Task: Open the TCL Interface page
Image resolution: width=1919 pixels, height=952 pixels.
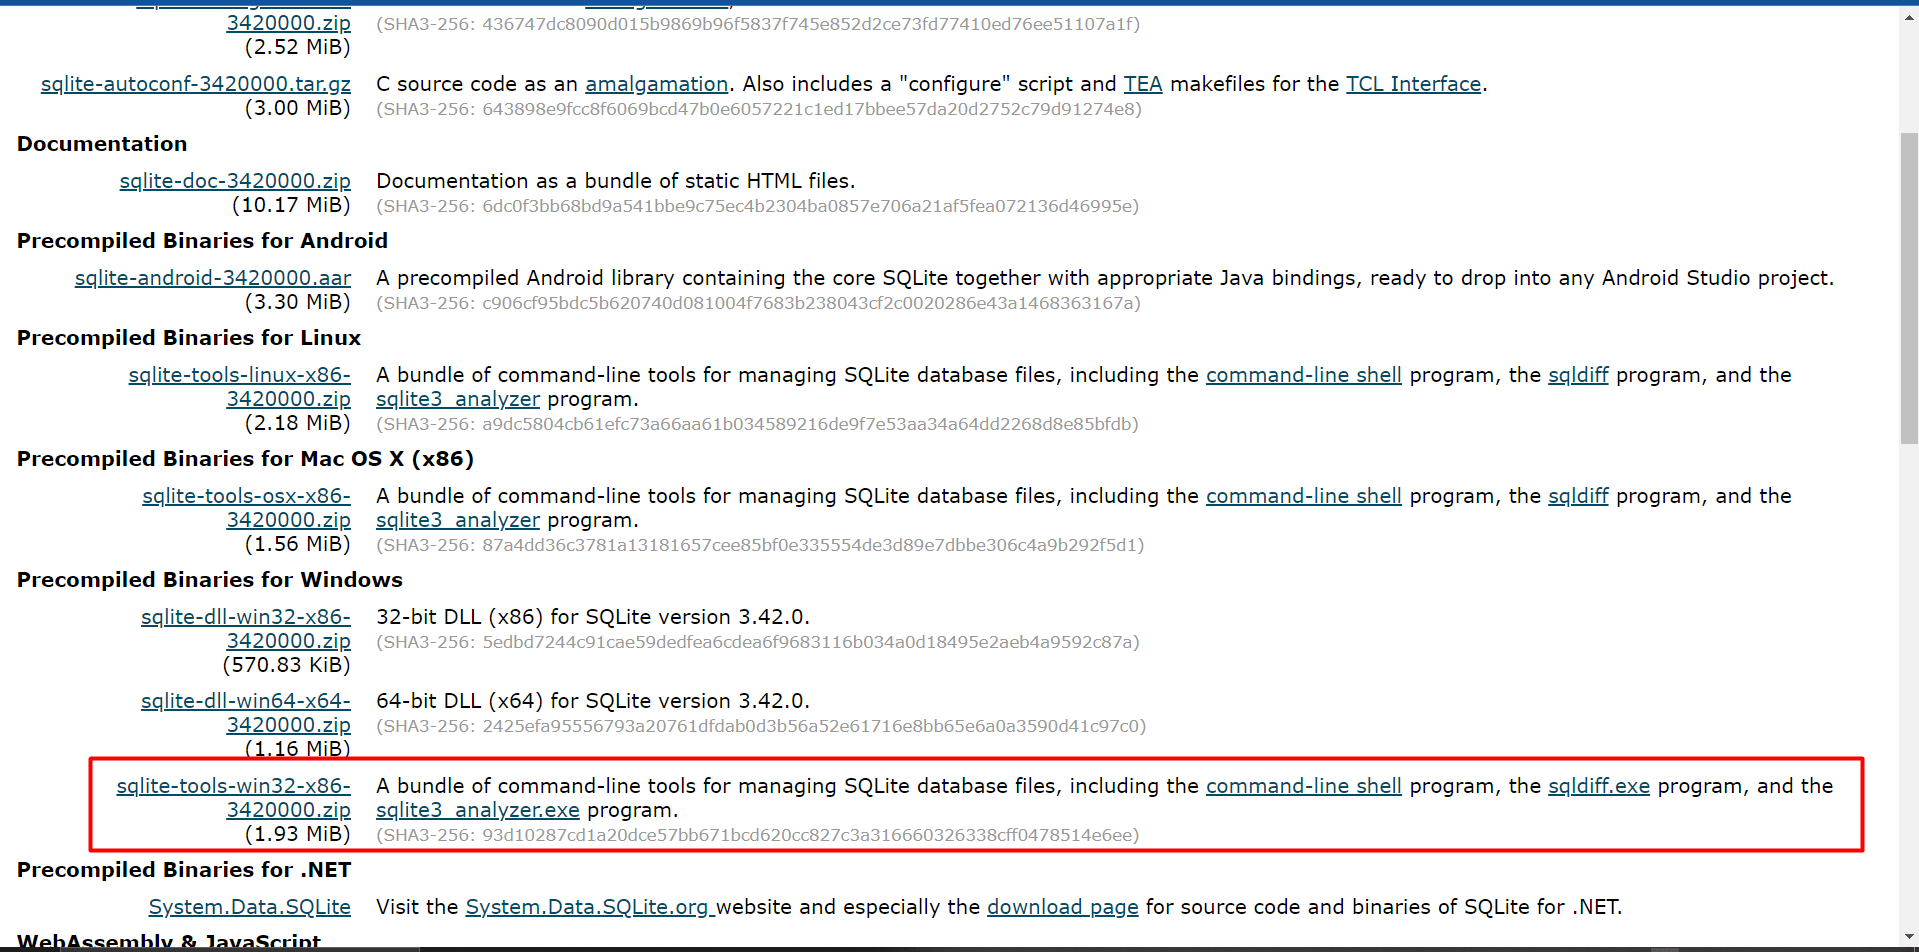Action: point(1412,84)
